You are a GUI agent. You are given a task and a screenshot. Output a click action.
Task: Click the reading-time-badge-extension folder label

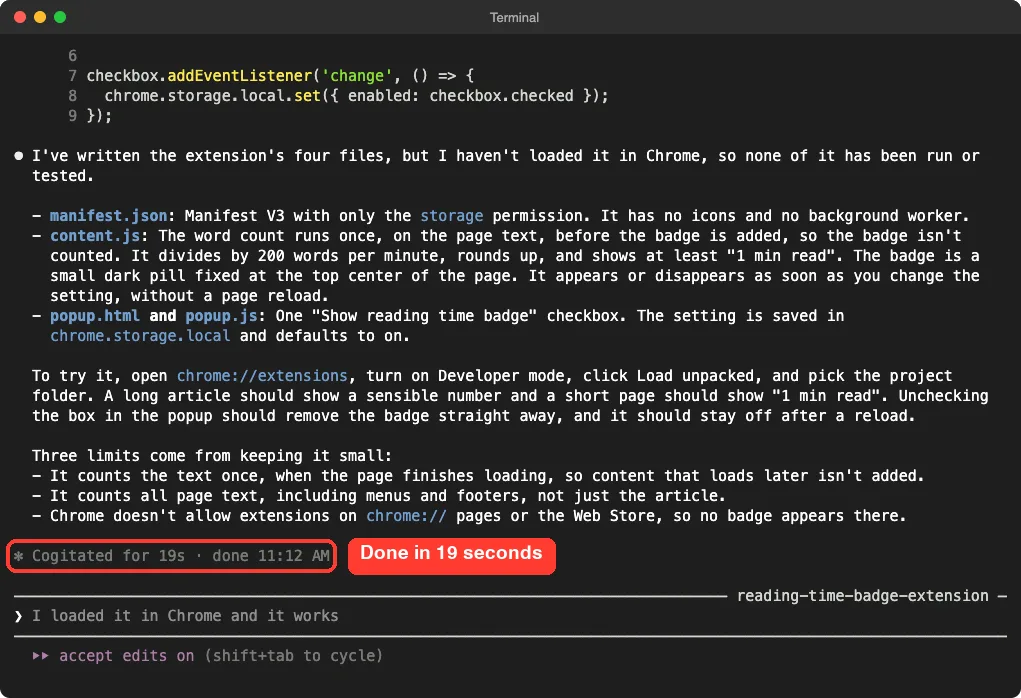tap(862, 596)
